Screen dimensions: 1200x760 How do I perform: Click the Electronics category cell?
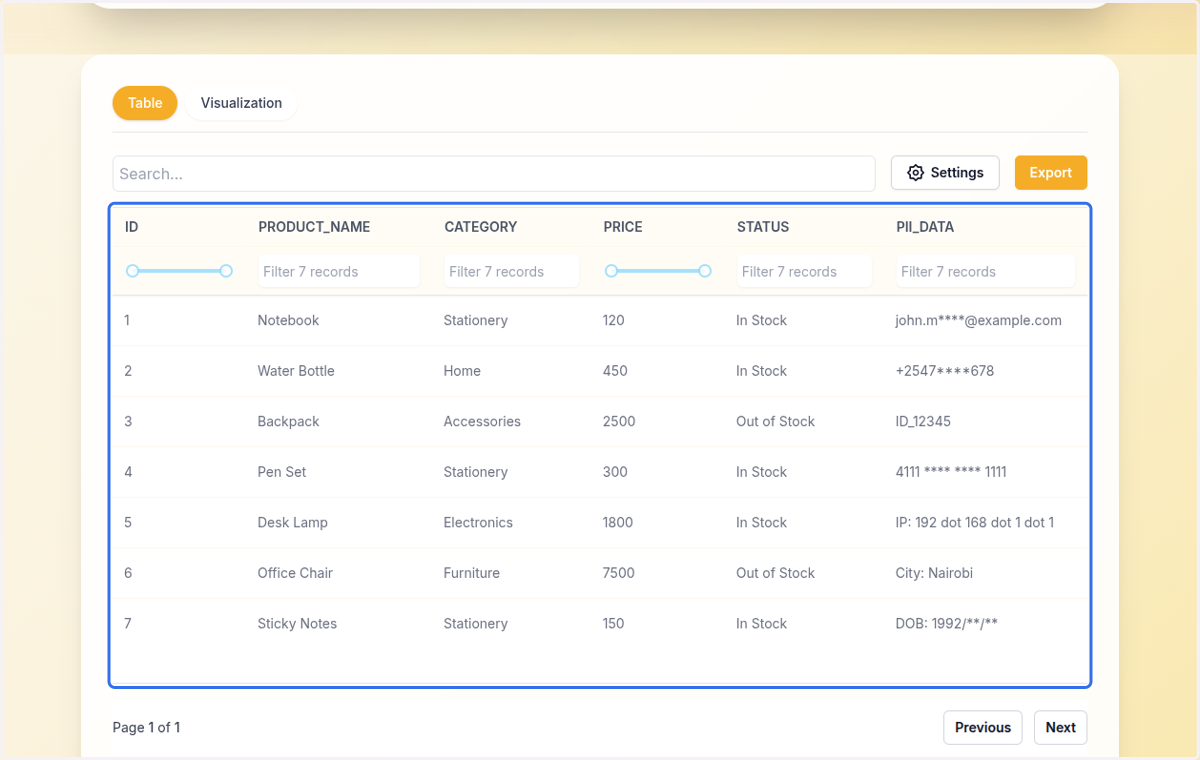(478, 522)
